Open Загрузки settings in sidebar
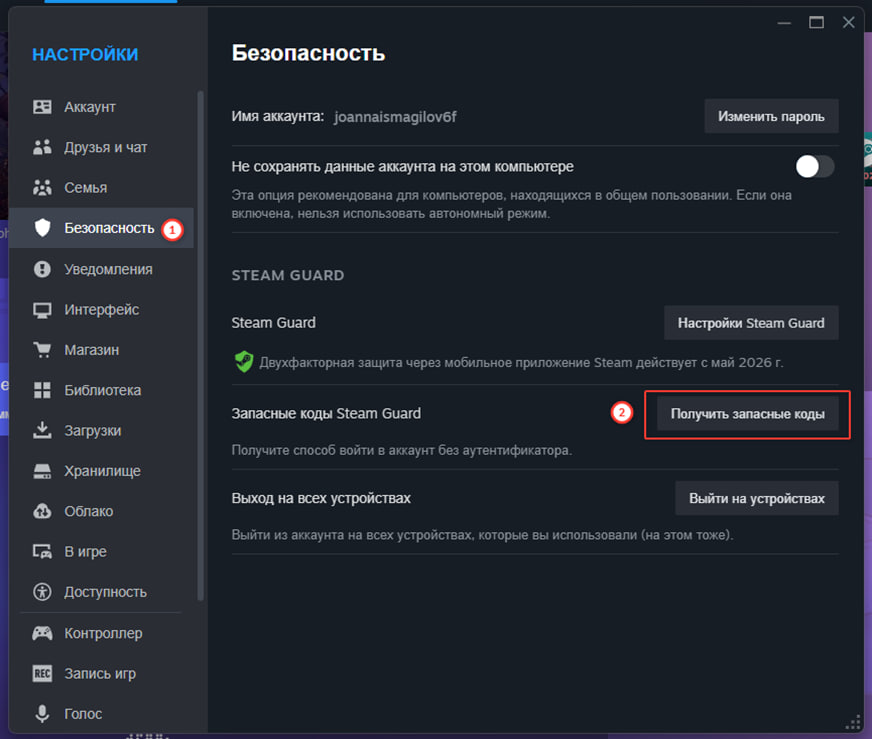The width and height of the screenshot is (872, 739). 101,430
